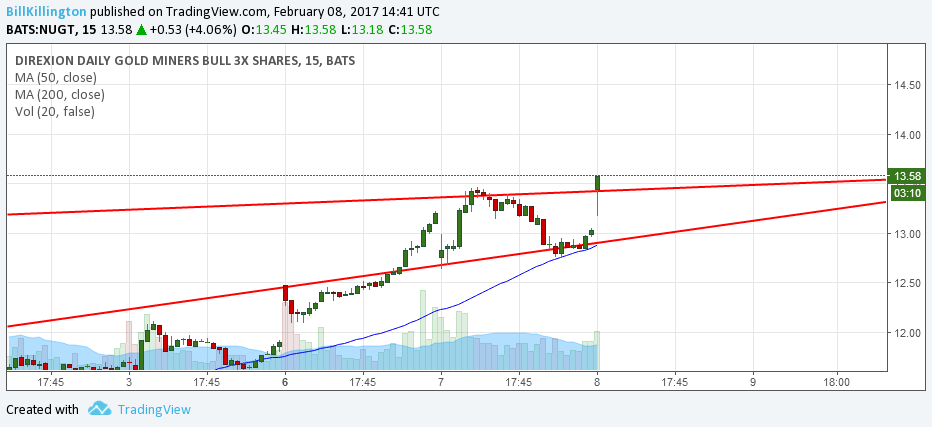Click the BATS:NUGT symbol text in header
932x427 pixels.
pyautogui.click(x=40, y=29)
